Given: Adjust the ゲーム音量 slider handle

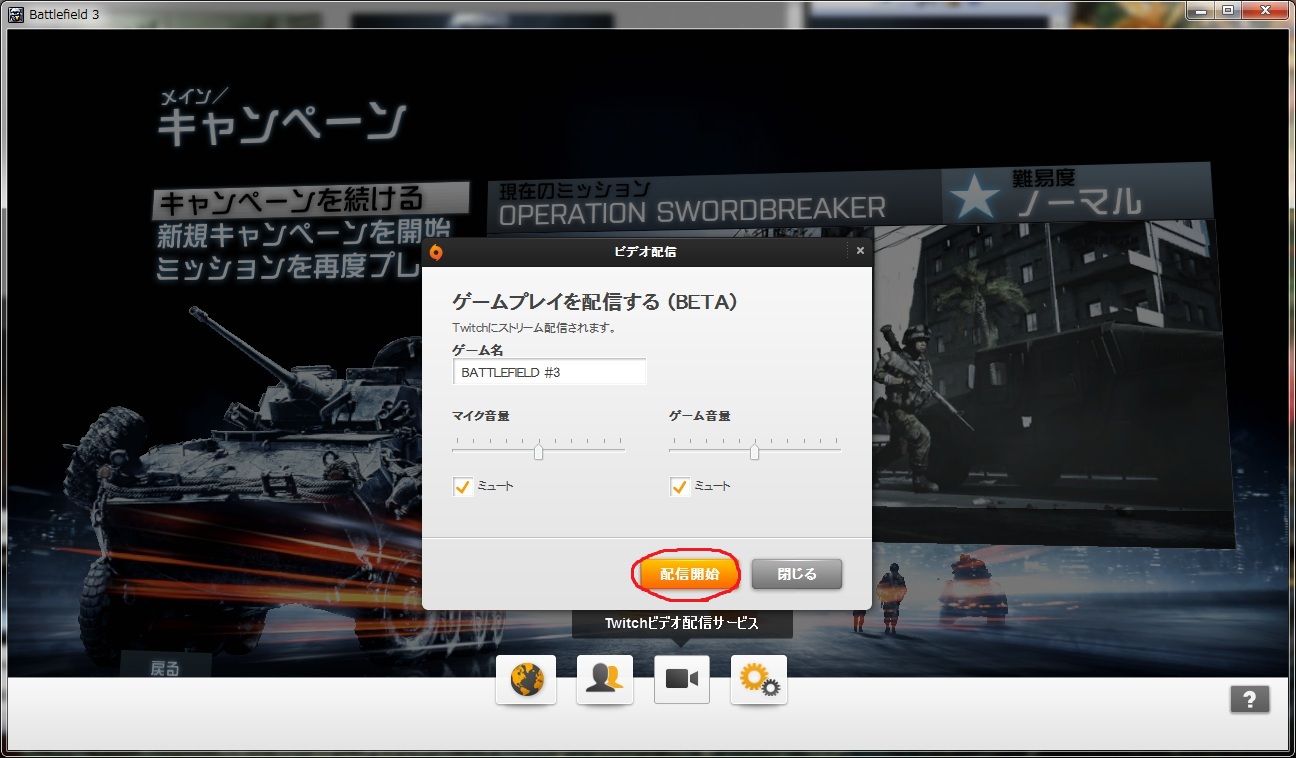Looking at the screenshot, I should [x=755, y=452].
